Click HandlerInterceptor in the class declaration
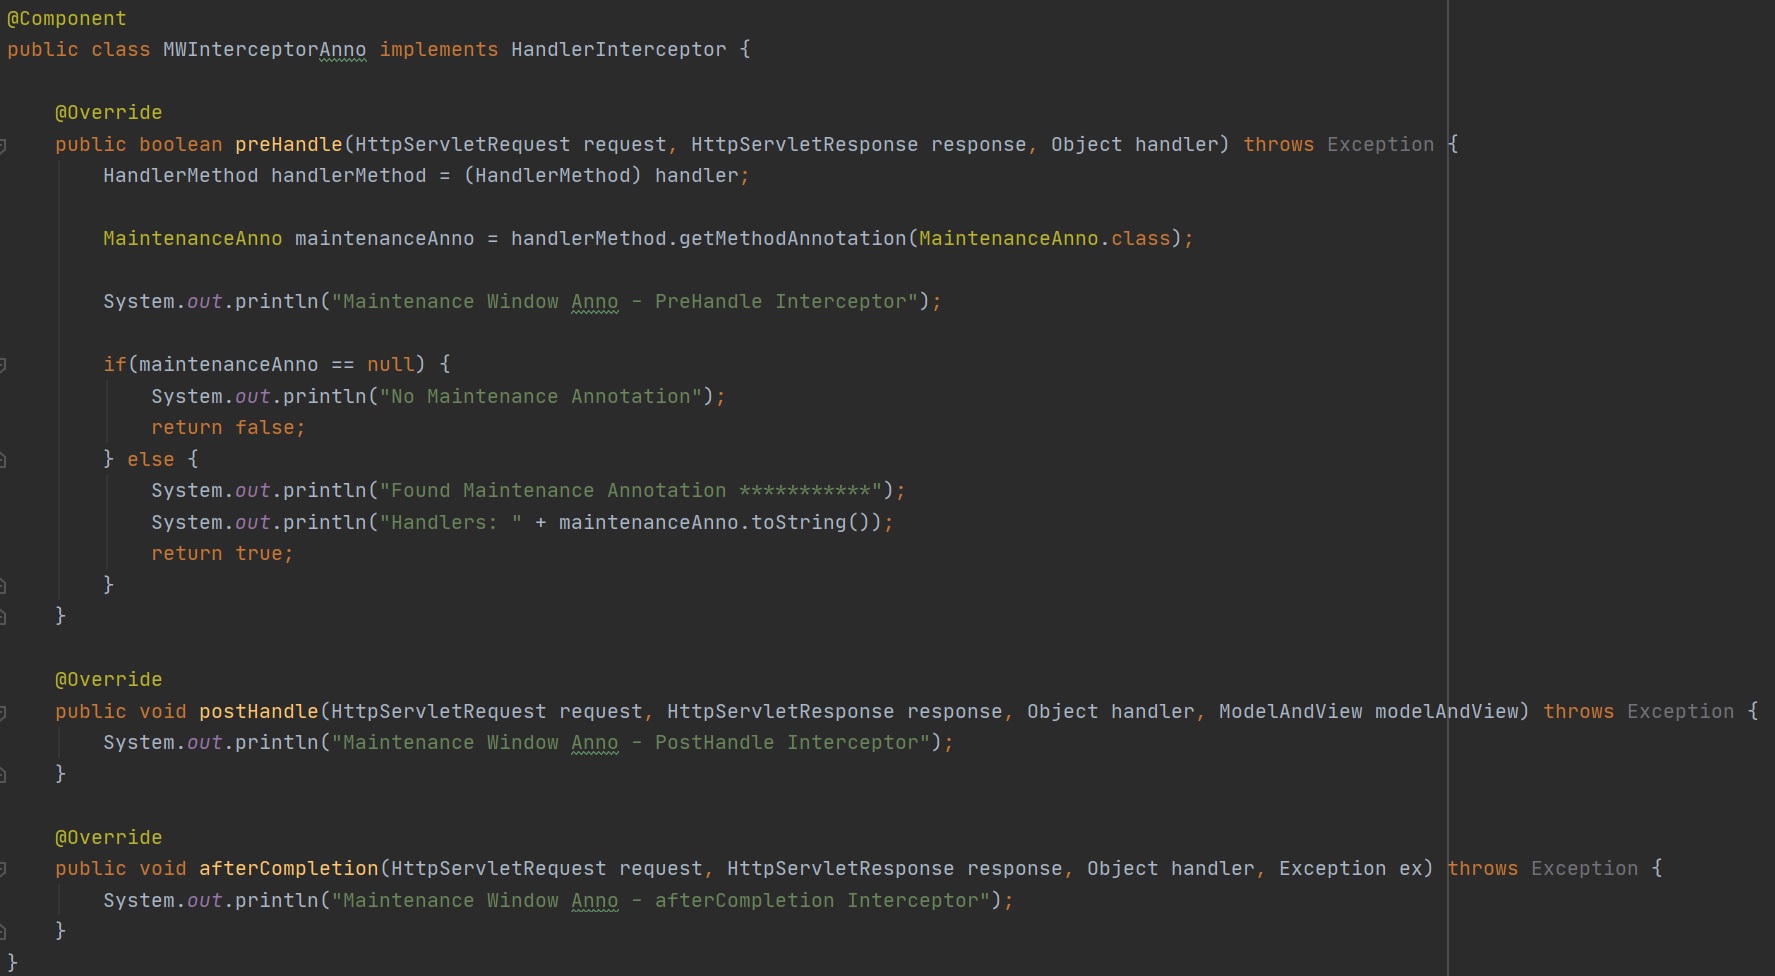Image resolution: width=1775 pixels, height=976 pixels. click(x=618, y=50)
